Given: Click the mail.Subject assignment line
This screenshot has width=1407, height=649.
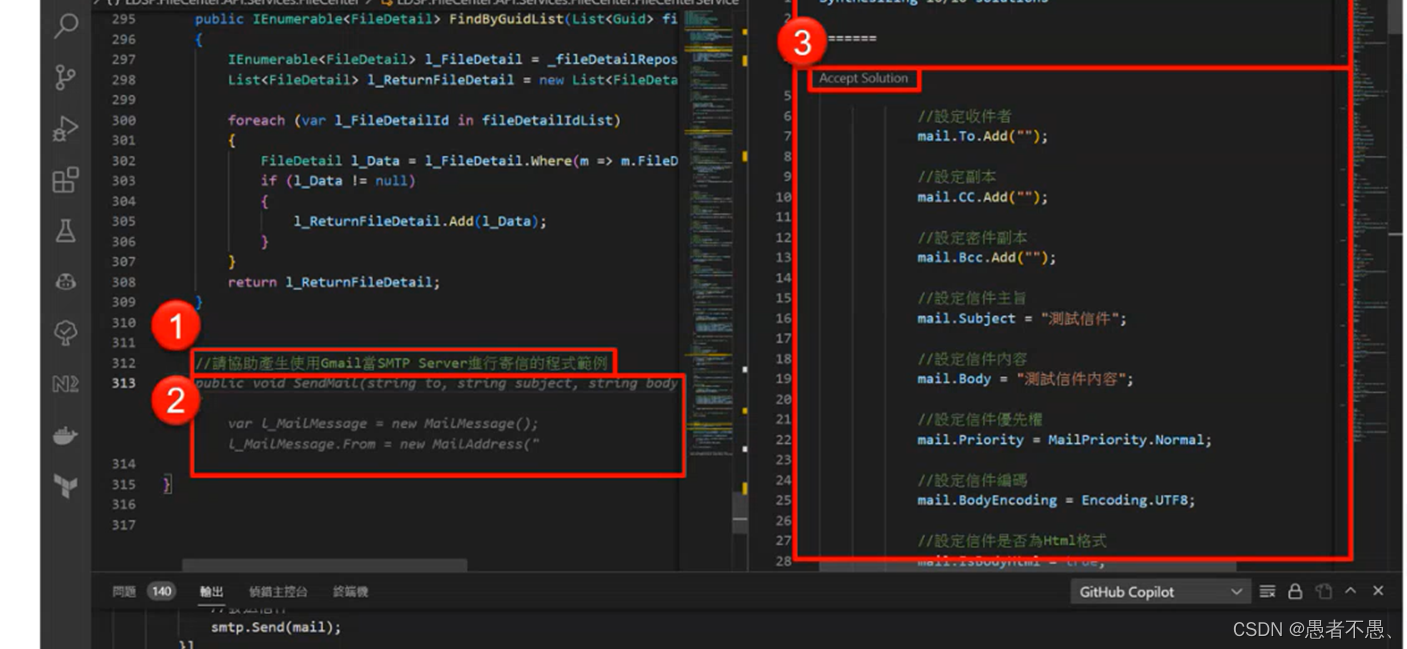Looking at the screenshot, I should pos(1022,318).
